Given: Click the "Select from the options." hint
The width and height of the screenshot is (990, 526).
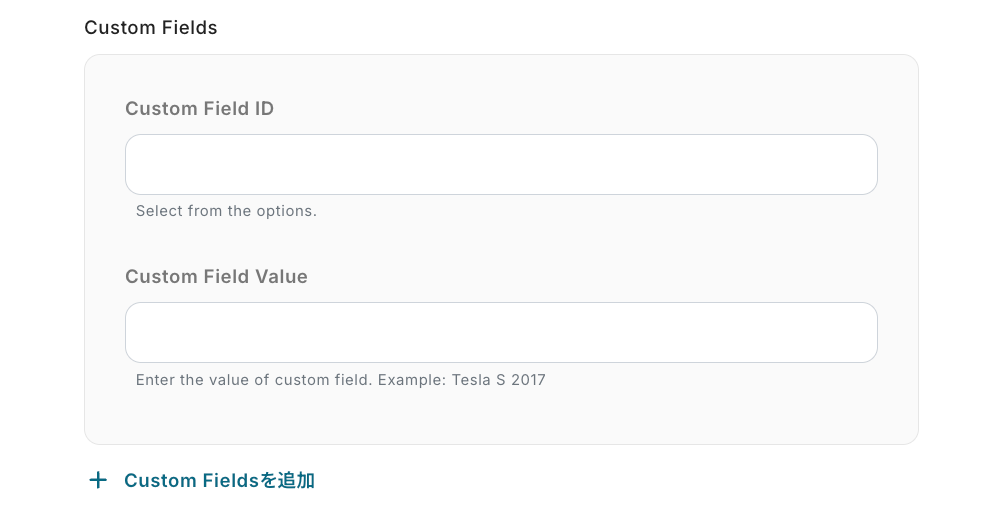Looking at the screenshot, I should [x=226, y=212].
